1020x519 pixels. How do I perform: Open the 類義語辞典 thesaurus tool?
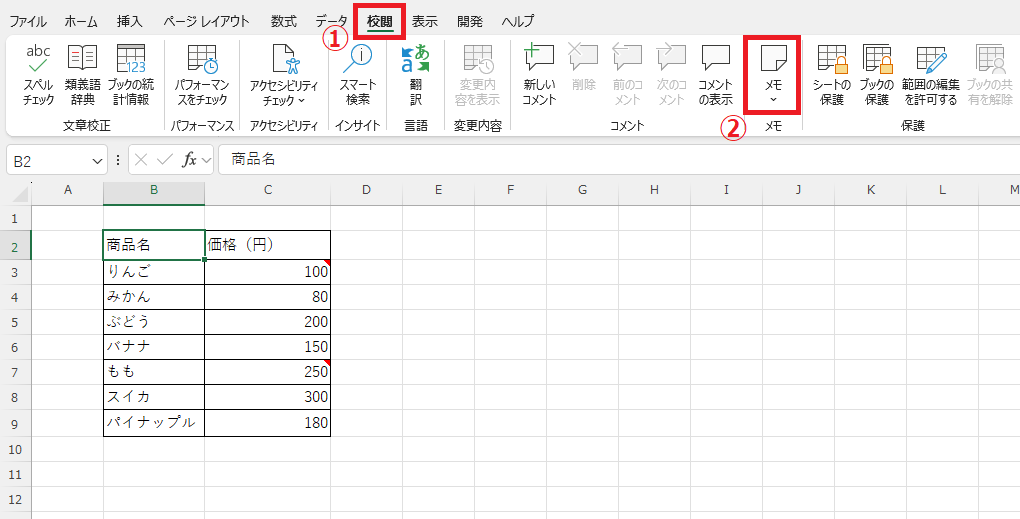click(82, 74)
